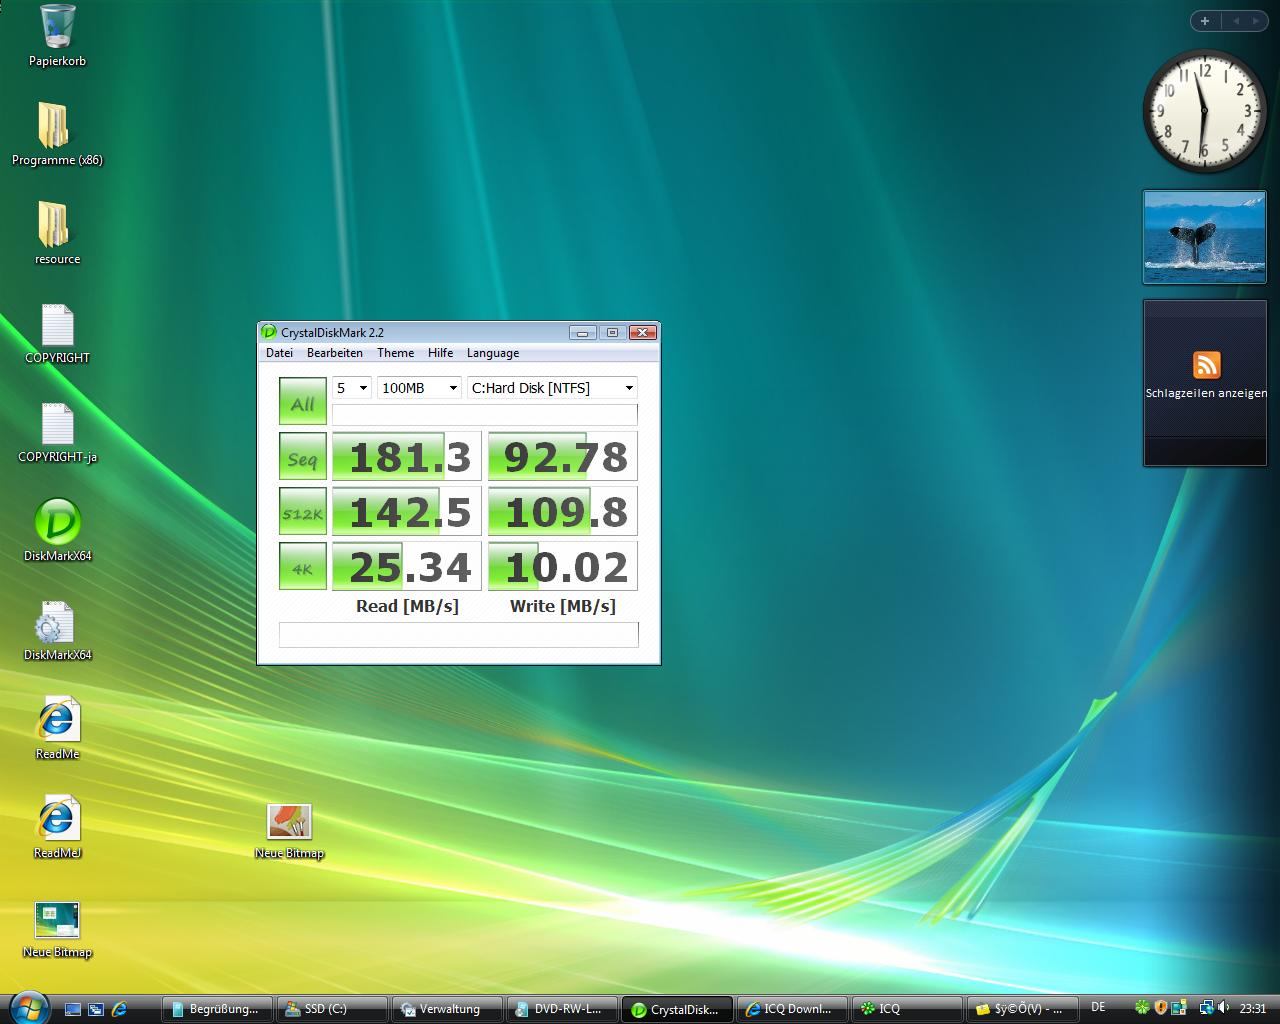The width and height of the screenshot is (1280, 1024).
Task: Click the Seq write result 92.78
Action: coord(563,457)
